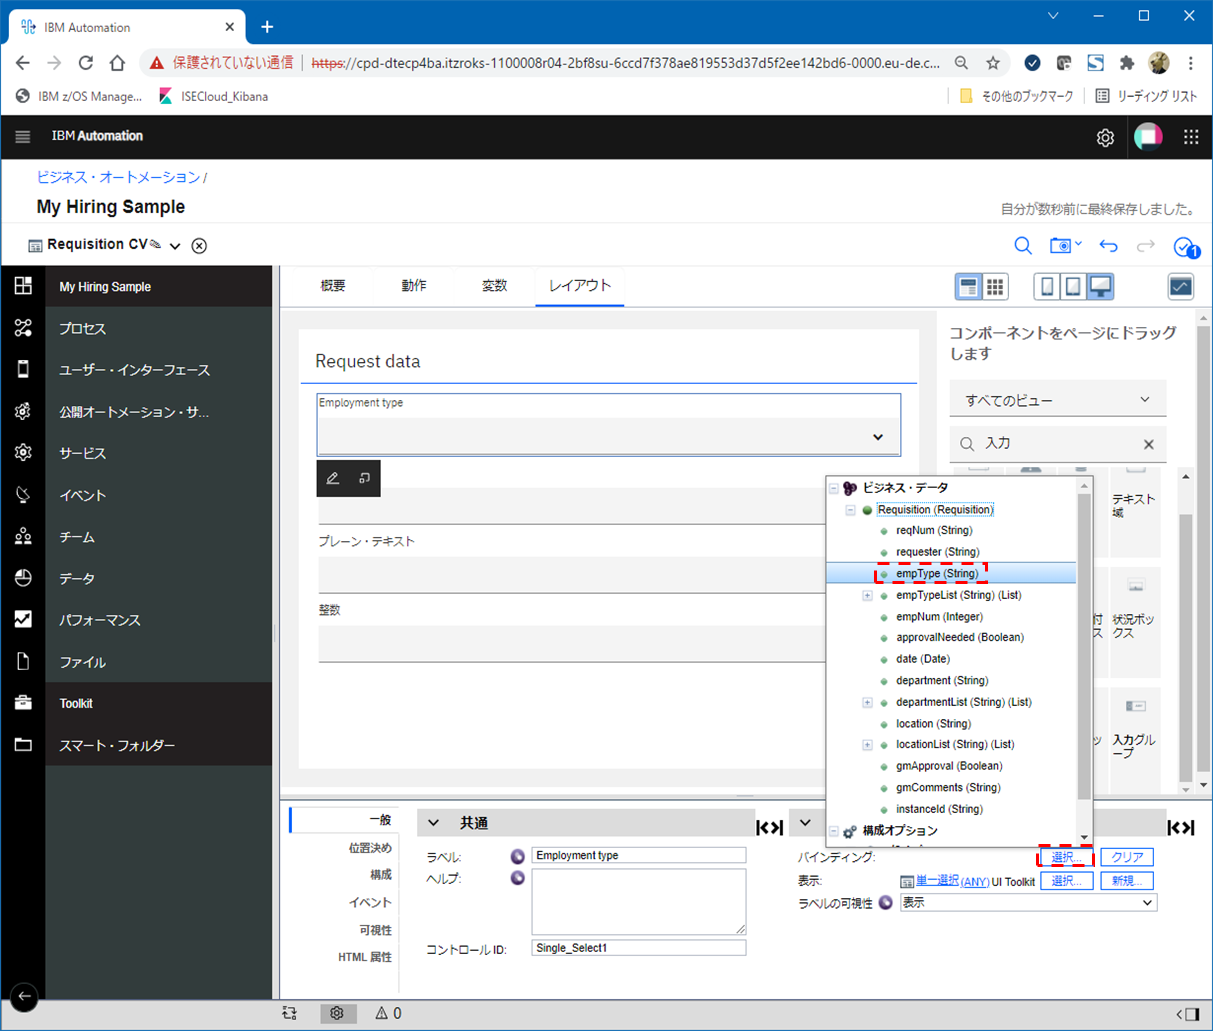The image size is (1213, 1031).
Task: Click the expand icon next to pencil
Action: [364, 478]
